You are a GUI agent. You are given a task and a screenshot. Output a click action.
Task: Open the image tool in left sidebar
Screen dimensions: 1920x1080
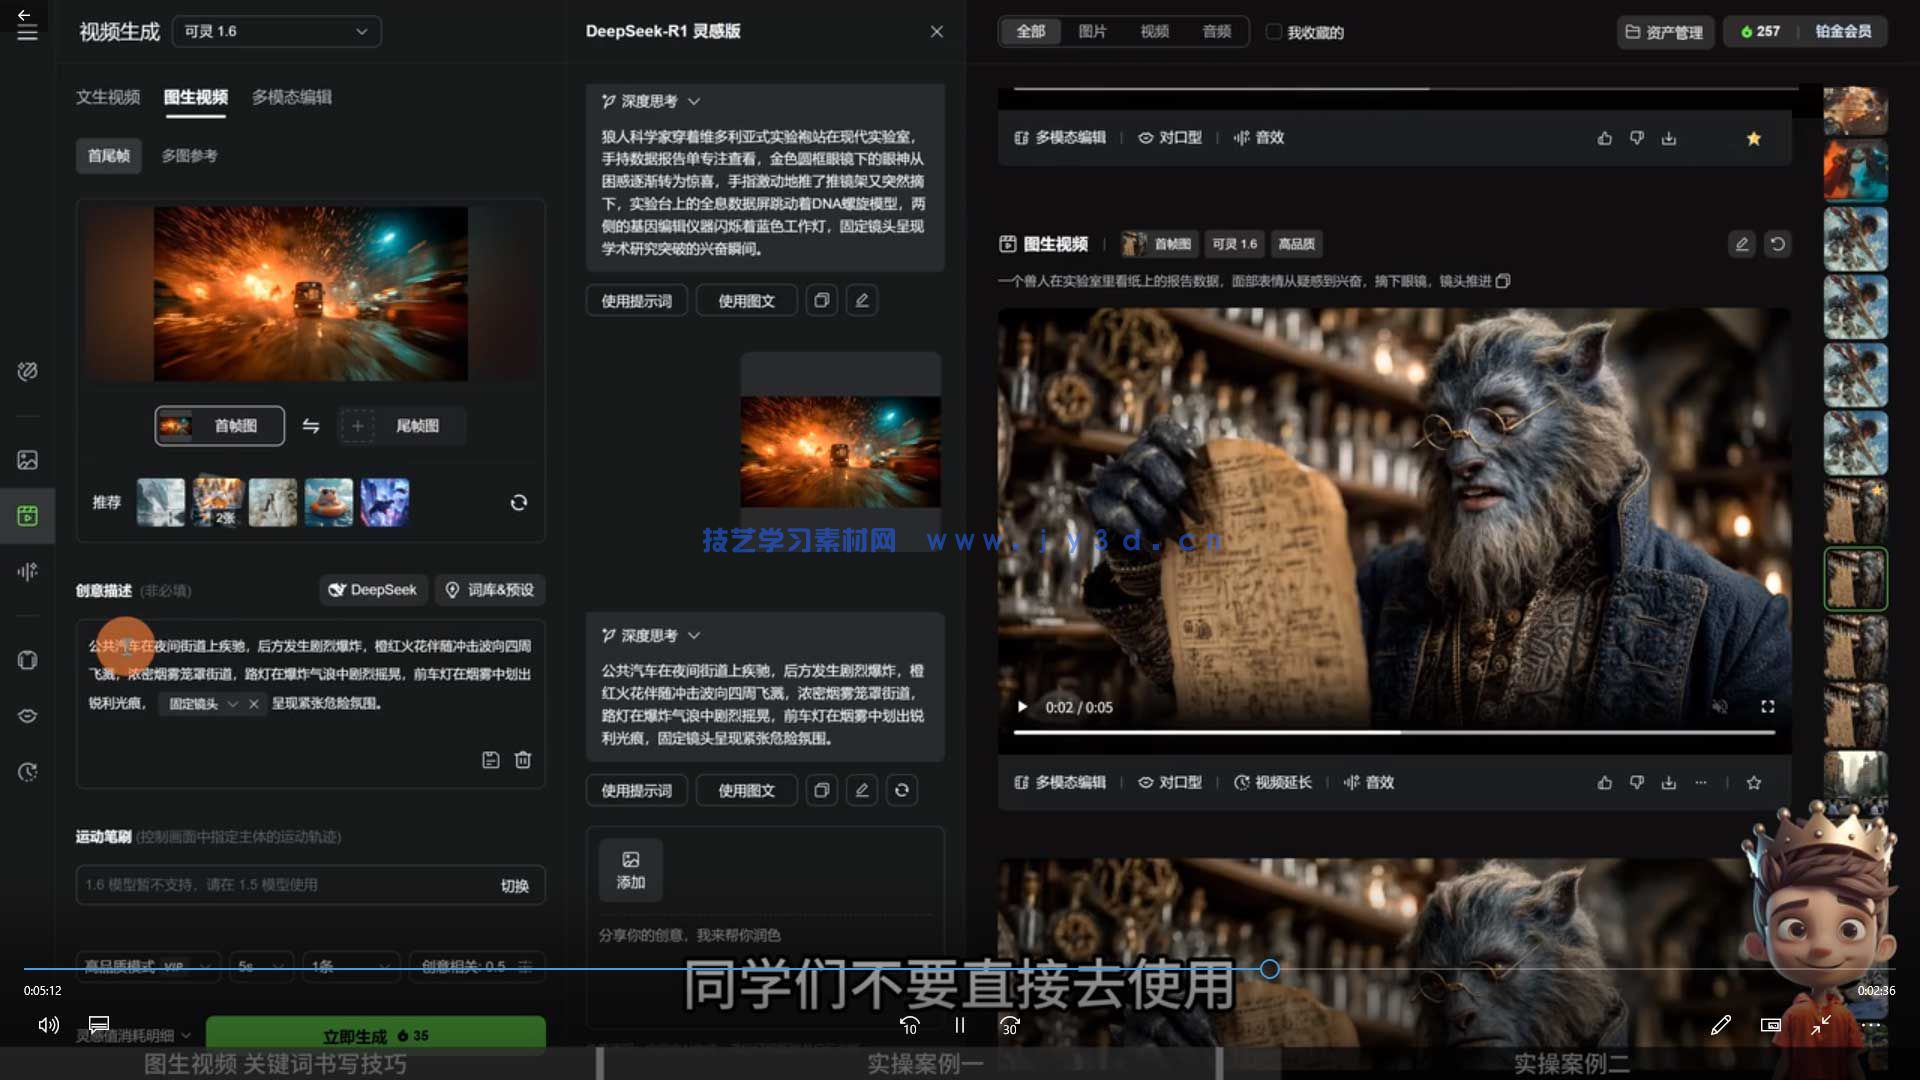[x=25, y=459]
